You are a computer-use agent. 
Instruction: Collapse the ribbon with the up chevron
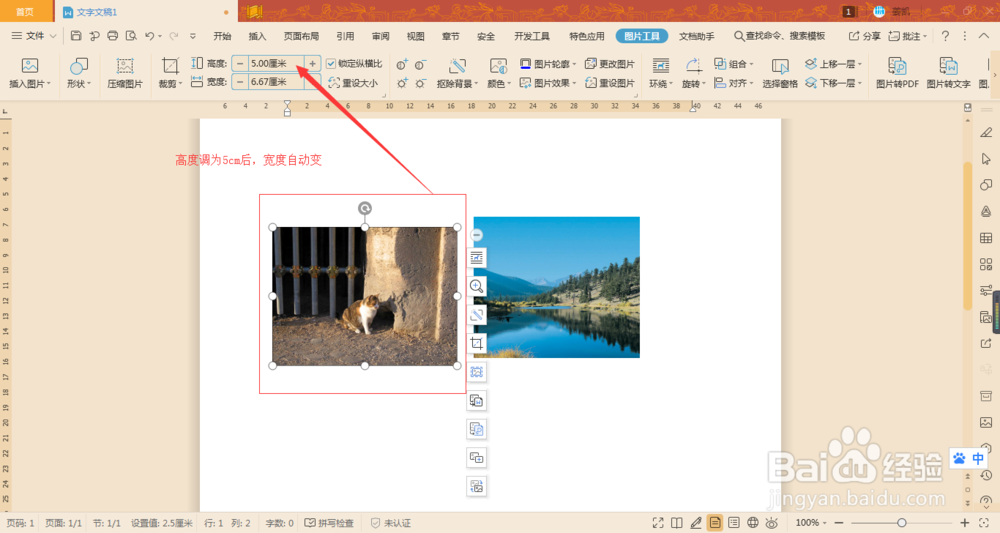[x=984, y=36]
